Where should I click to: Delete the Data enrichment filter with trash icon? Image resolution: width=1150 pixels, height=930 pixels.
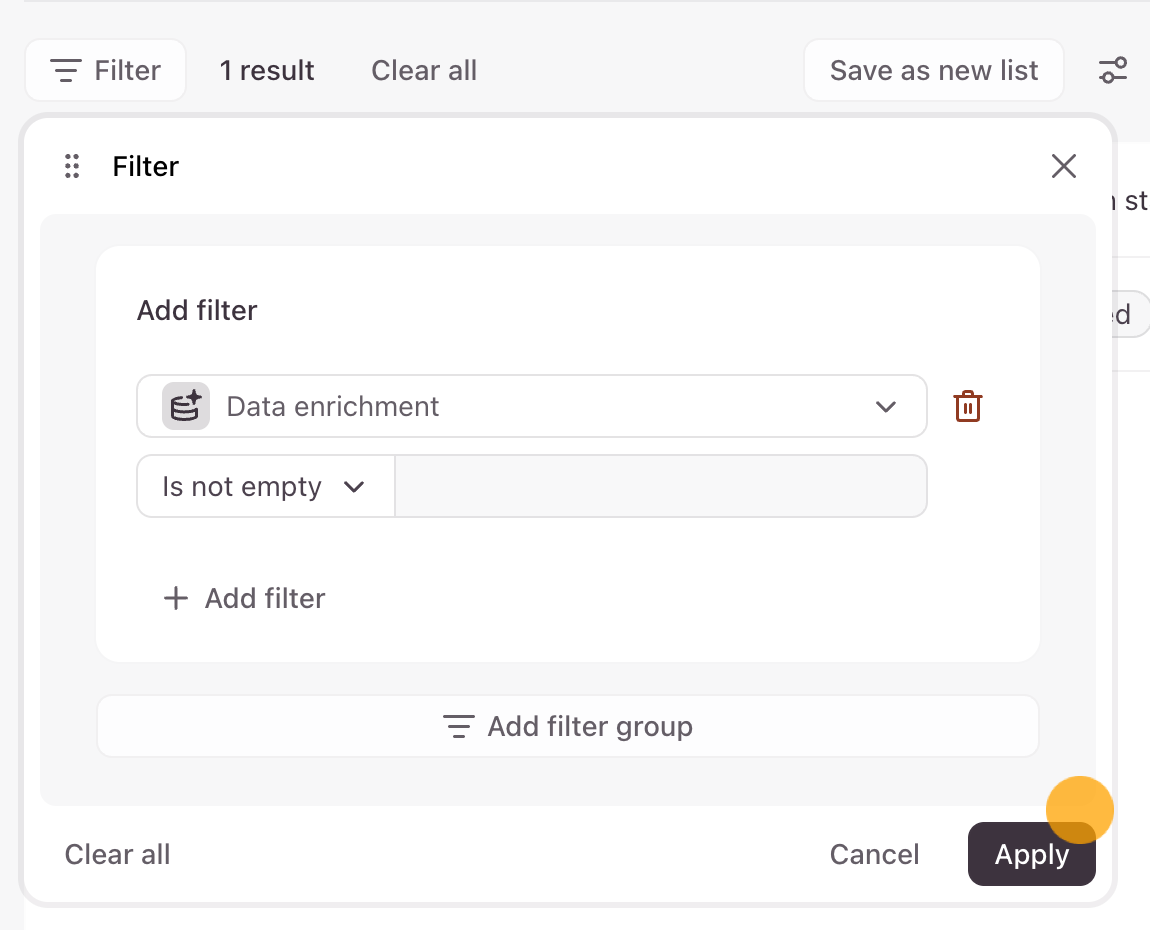pyautogui.click(x=968, y=407)
